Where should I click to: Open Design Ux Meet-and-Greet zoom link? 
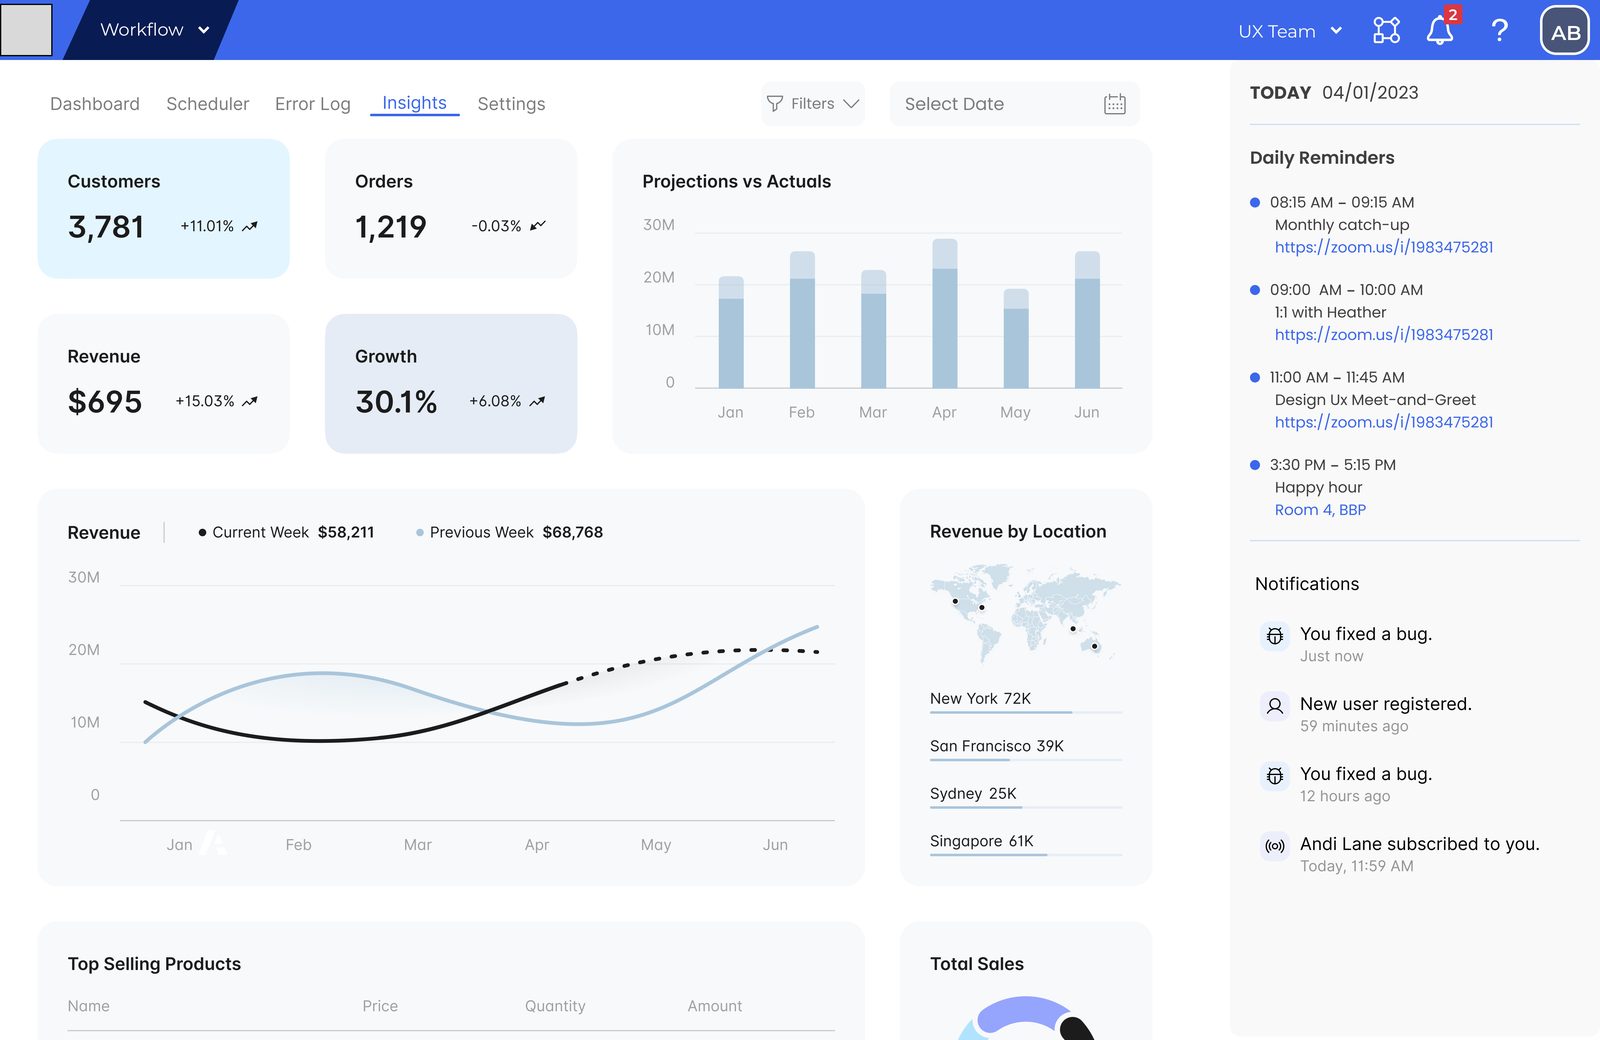1384,422
